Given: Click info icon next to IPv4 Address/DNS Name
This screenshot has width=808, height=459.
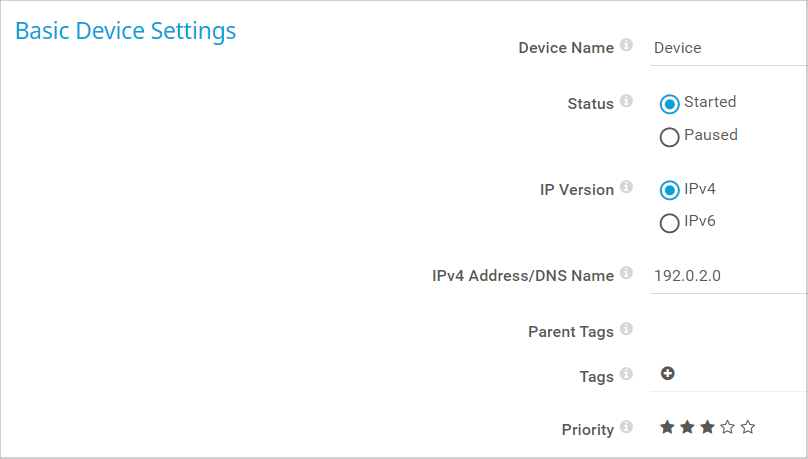Looking at the screenshot, I should click(626, 273).
